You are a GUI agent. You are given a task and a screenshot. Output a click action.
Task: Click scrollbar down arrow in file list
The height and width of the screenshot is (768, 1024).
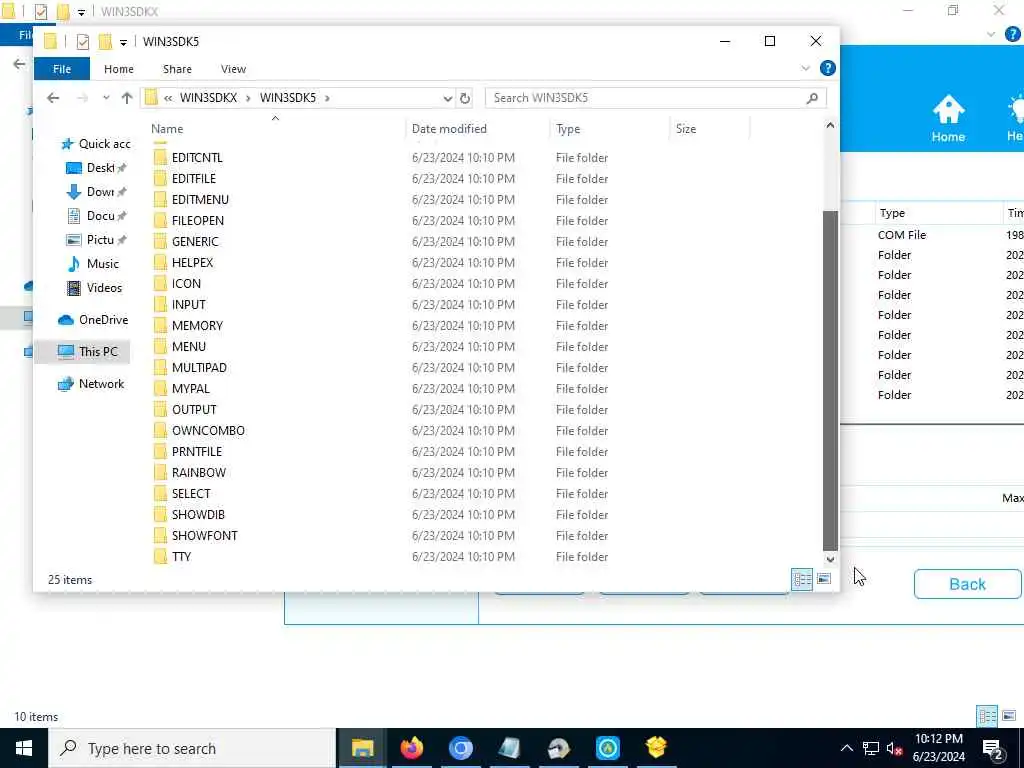(830, 560)
